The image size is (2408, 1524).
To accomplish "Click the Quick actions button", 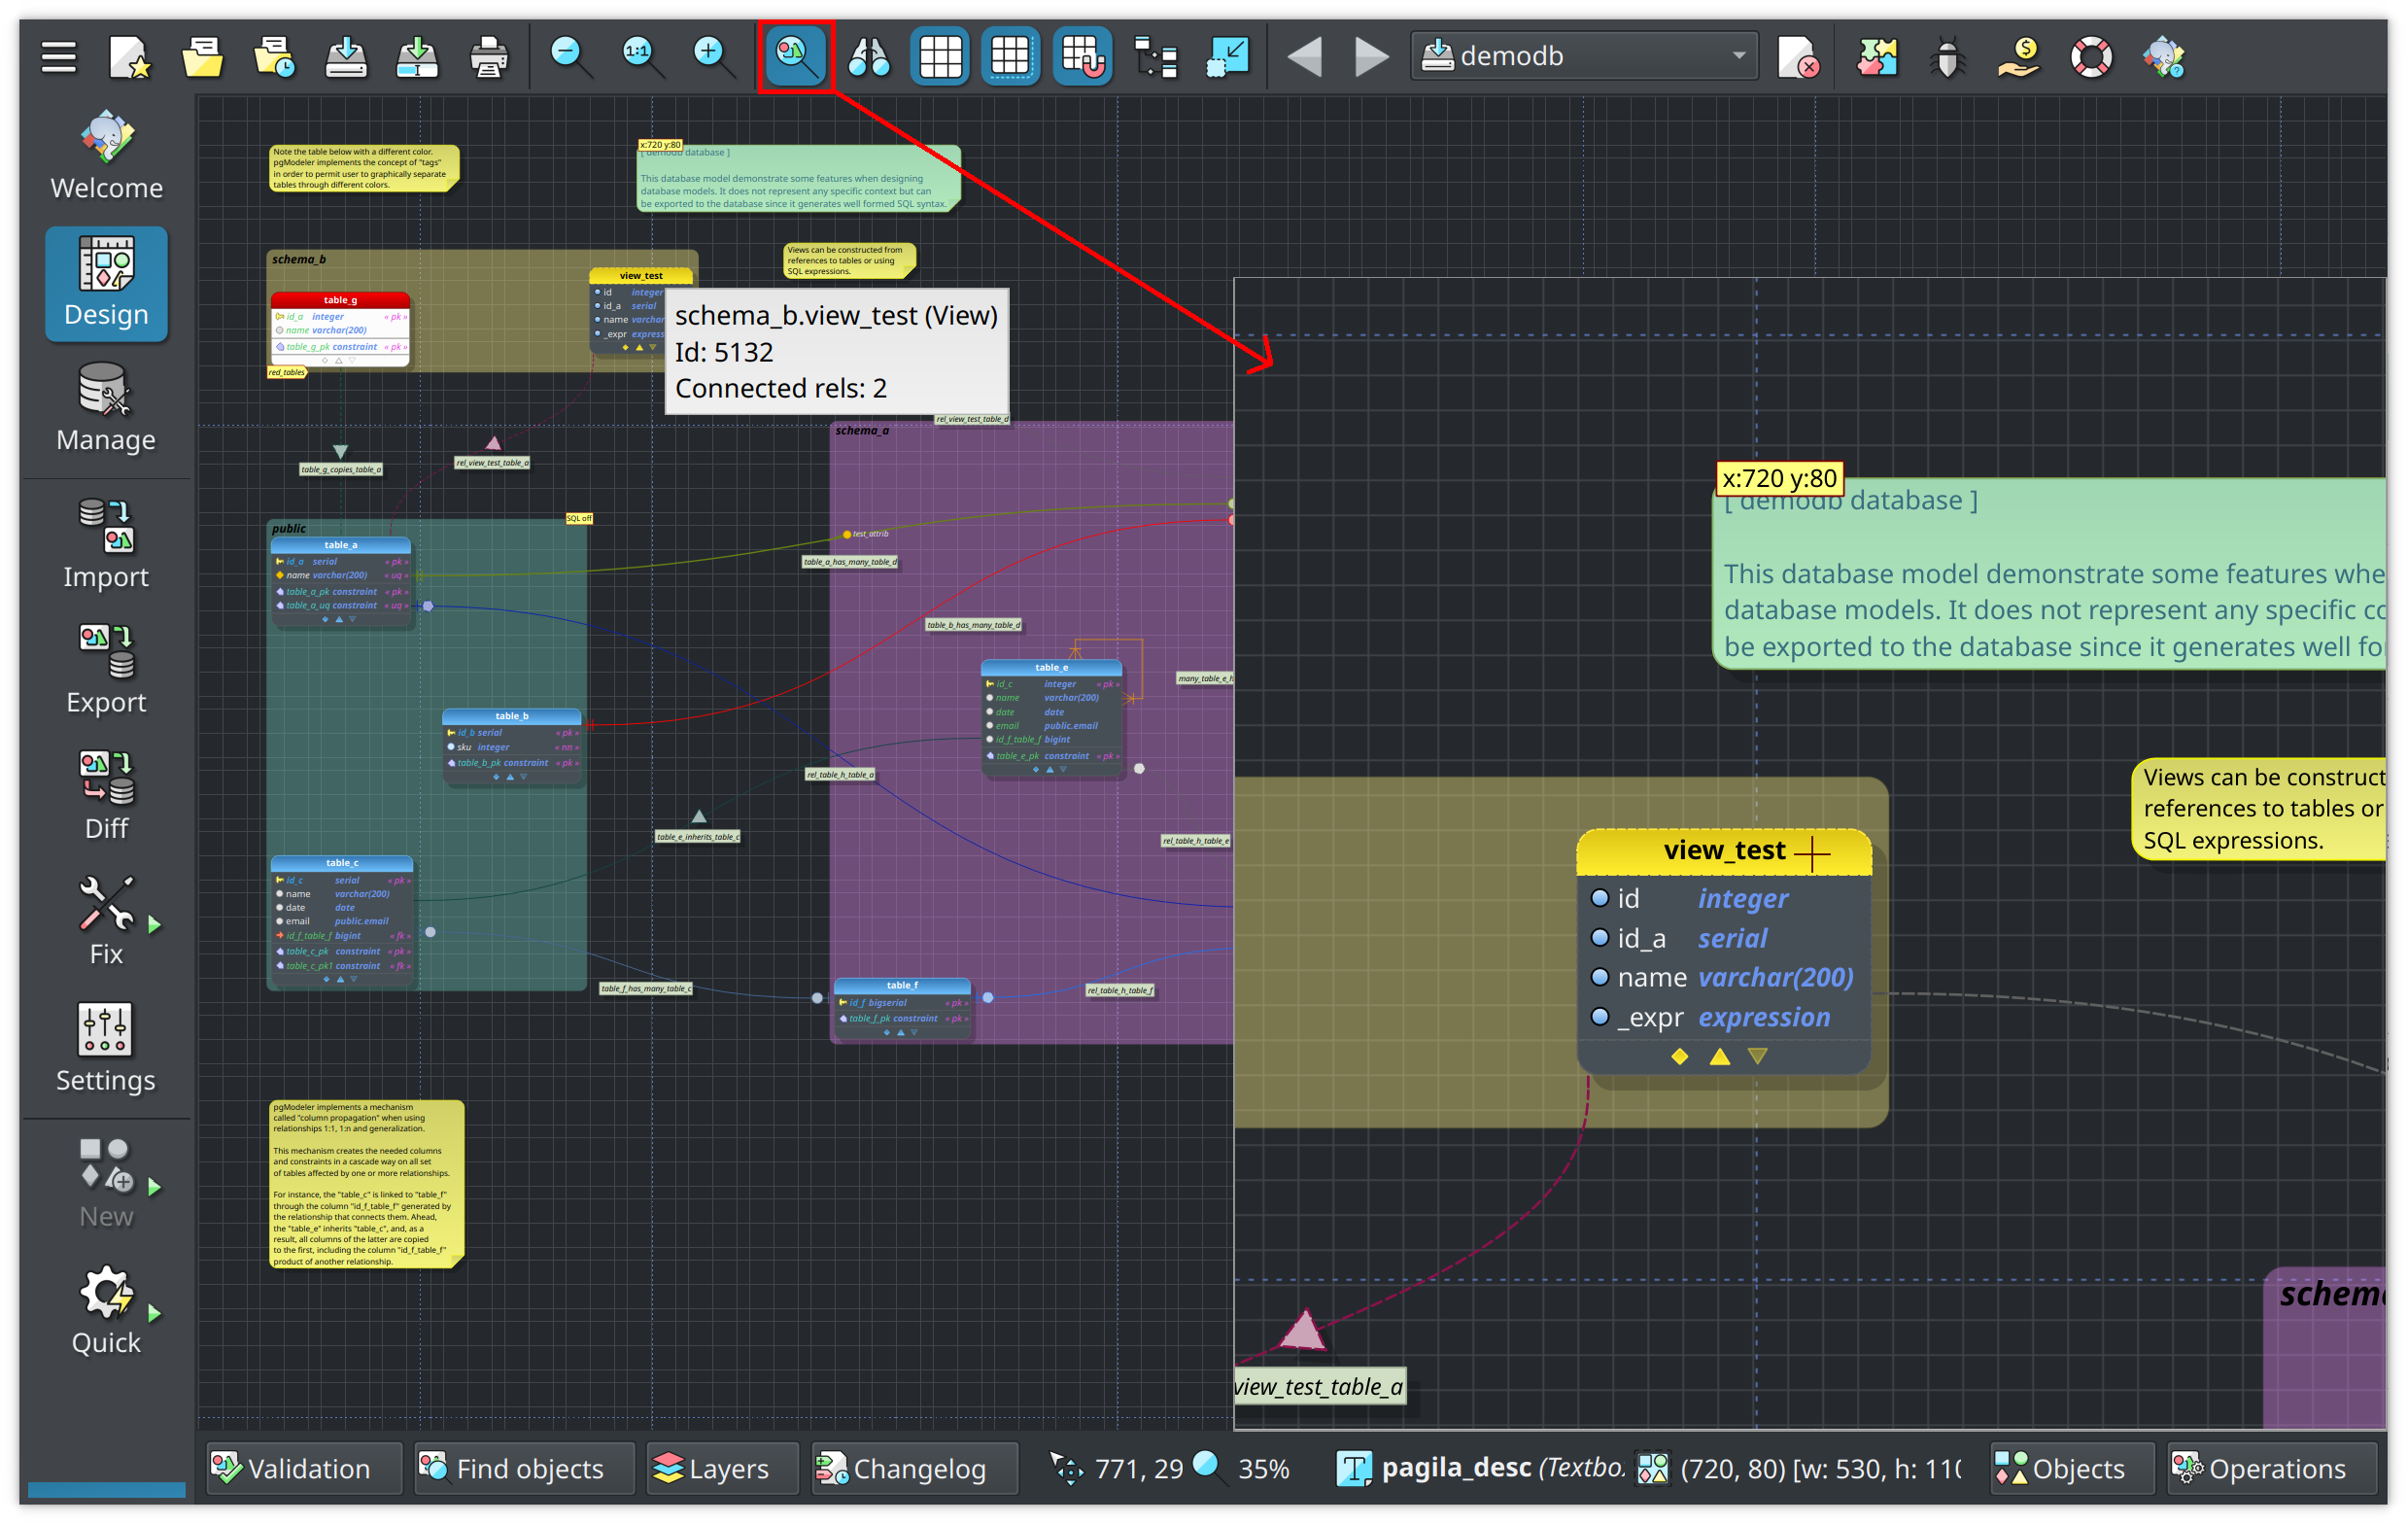I will pyautogui.click(x=105, y=1310).
